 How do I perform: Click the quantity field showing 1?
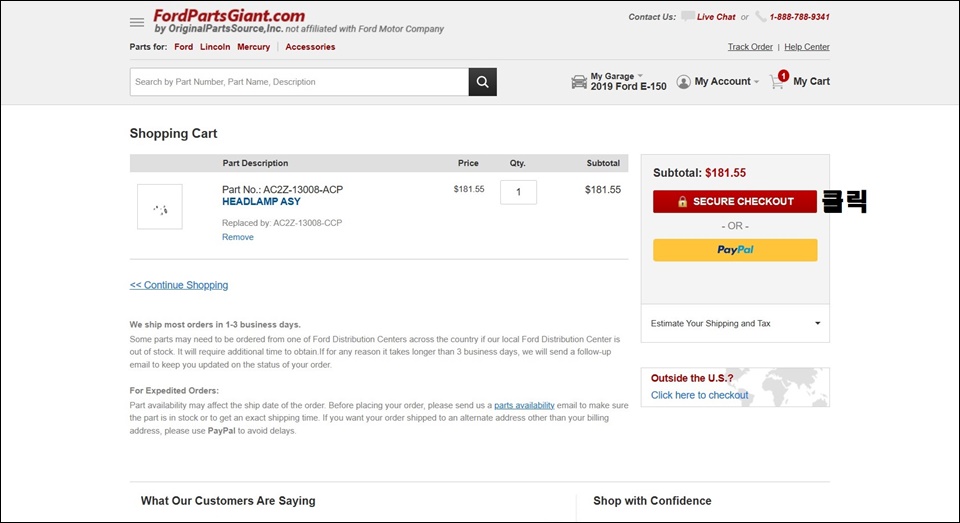(x=519, y=192)
